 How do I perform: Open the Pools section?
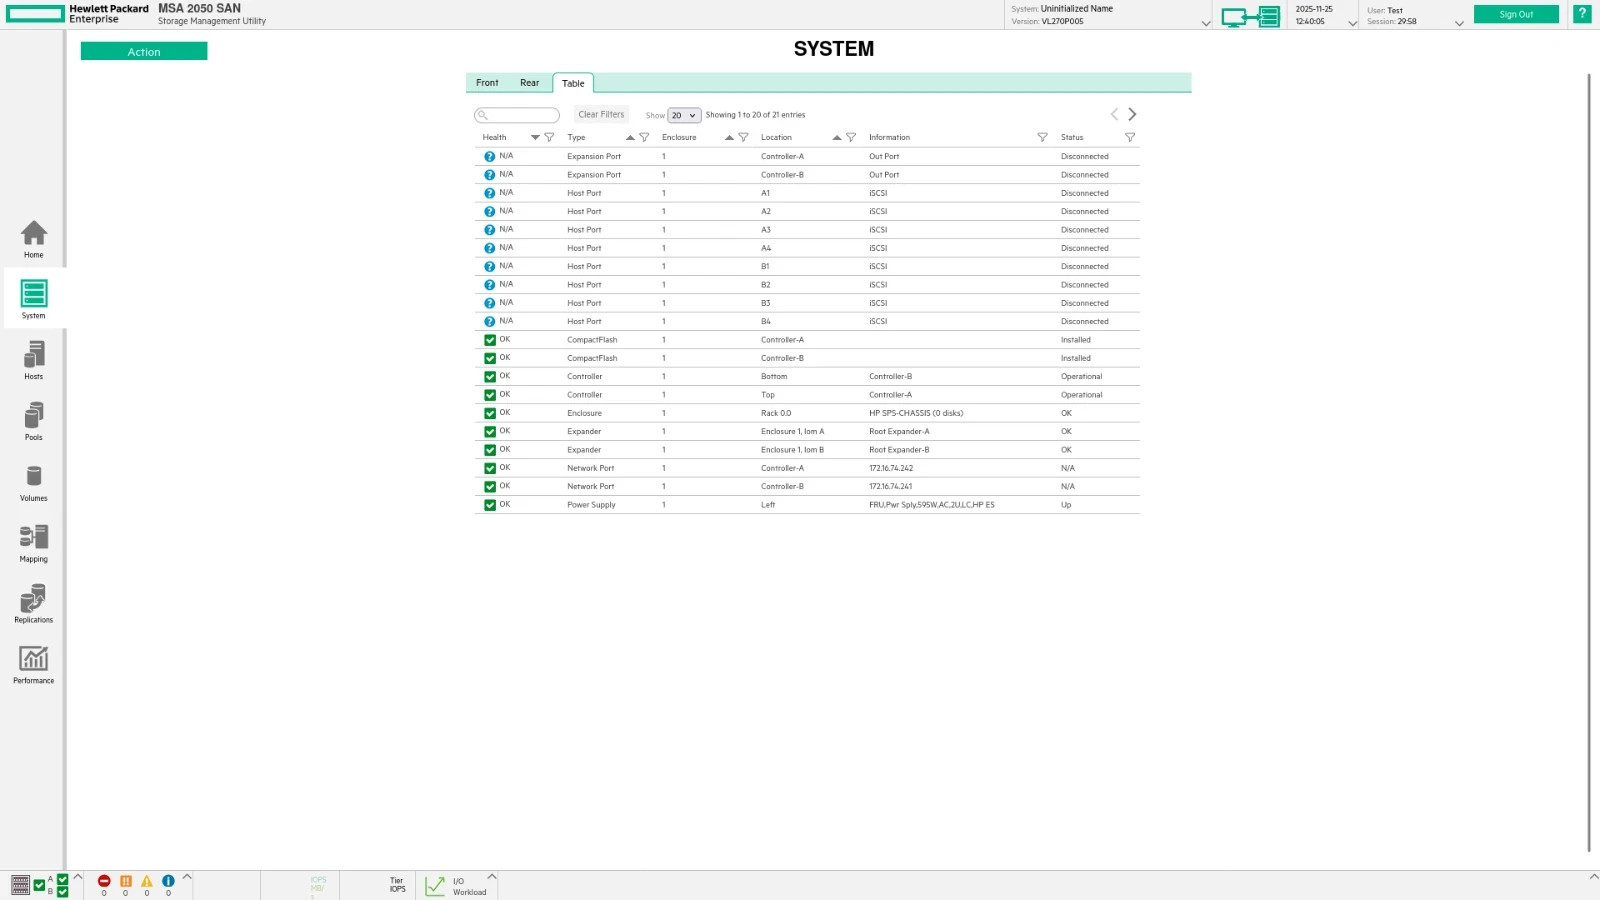pos(34,421)
